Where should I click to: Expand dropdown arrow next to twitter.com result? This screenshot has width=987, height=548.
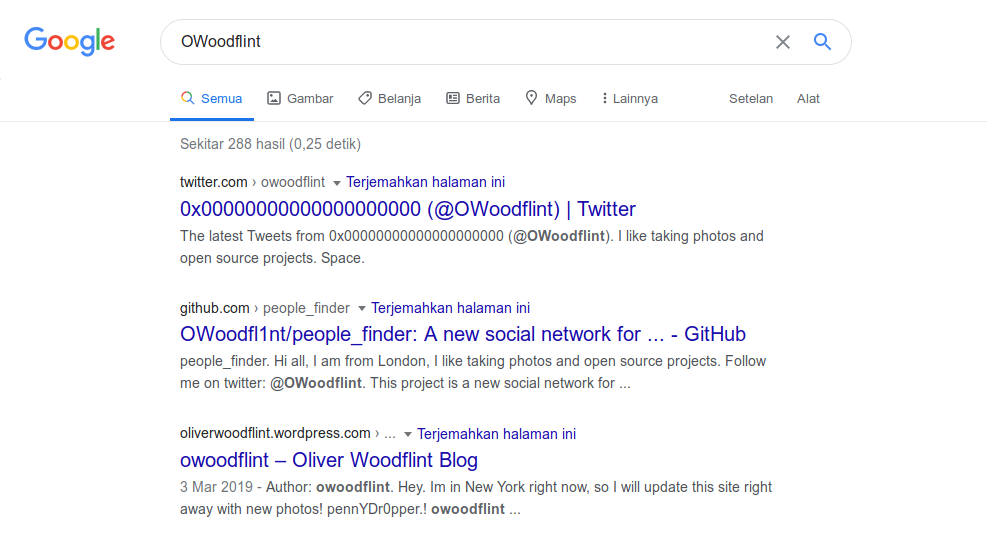pyautogui.click(x=337, y=183)
